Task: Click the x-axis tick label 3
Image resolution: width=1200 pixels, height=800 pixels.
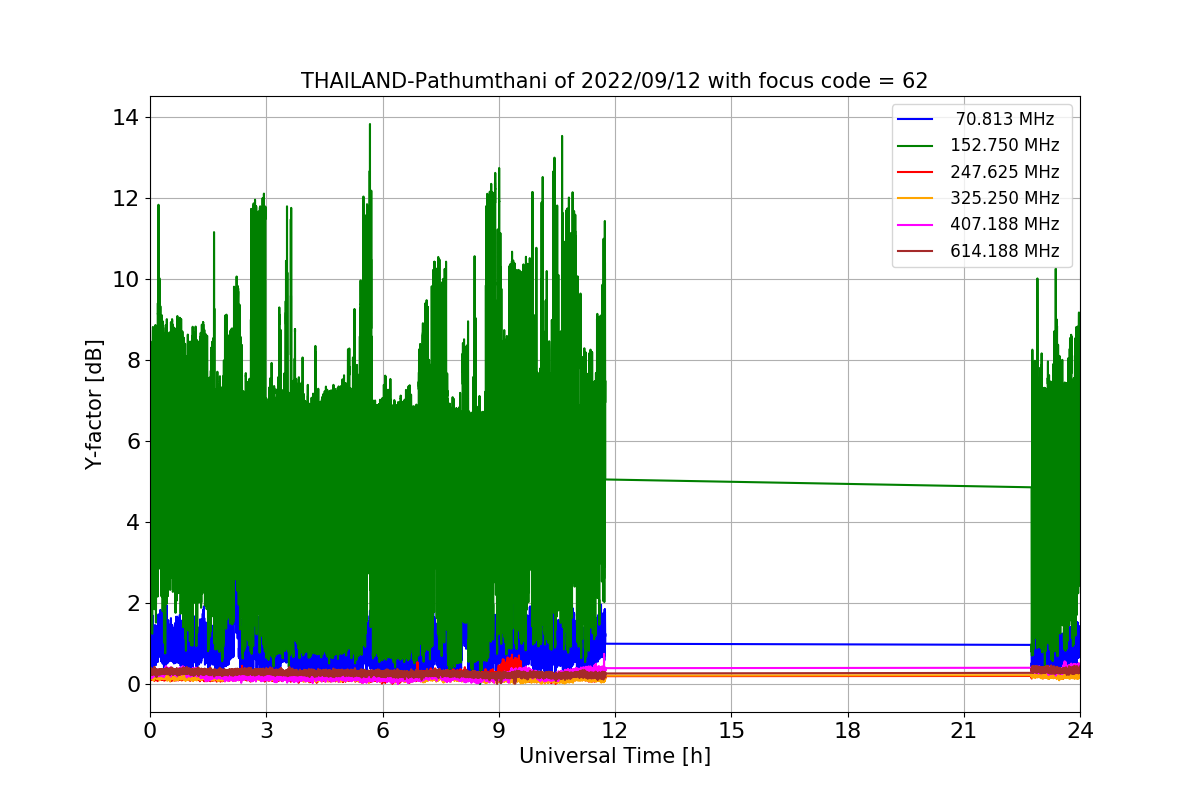Action: (x=266, y=731)
